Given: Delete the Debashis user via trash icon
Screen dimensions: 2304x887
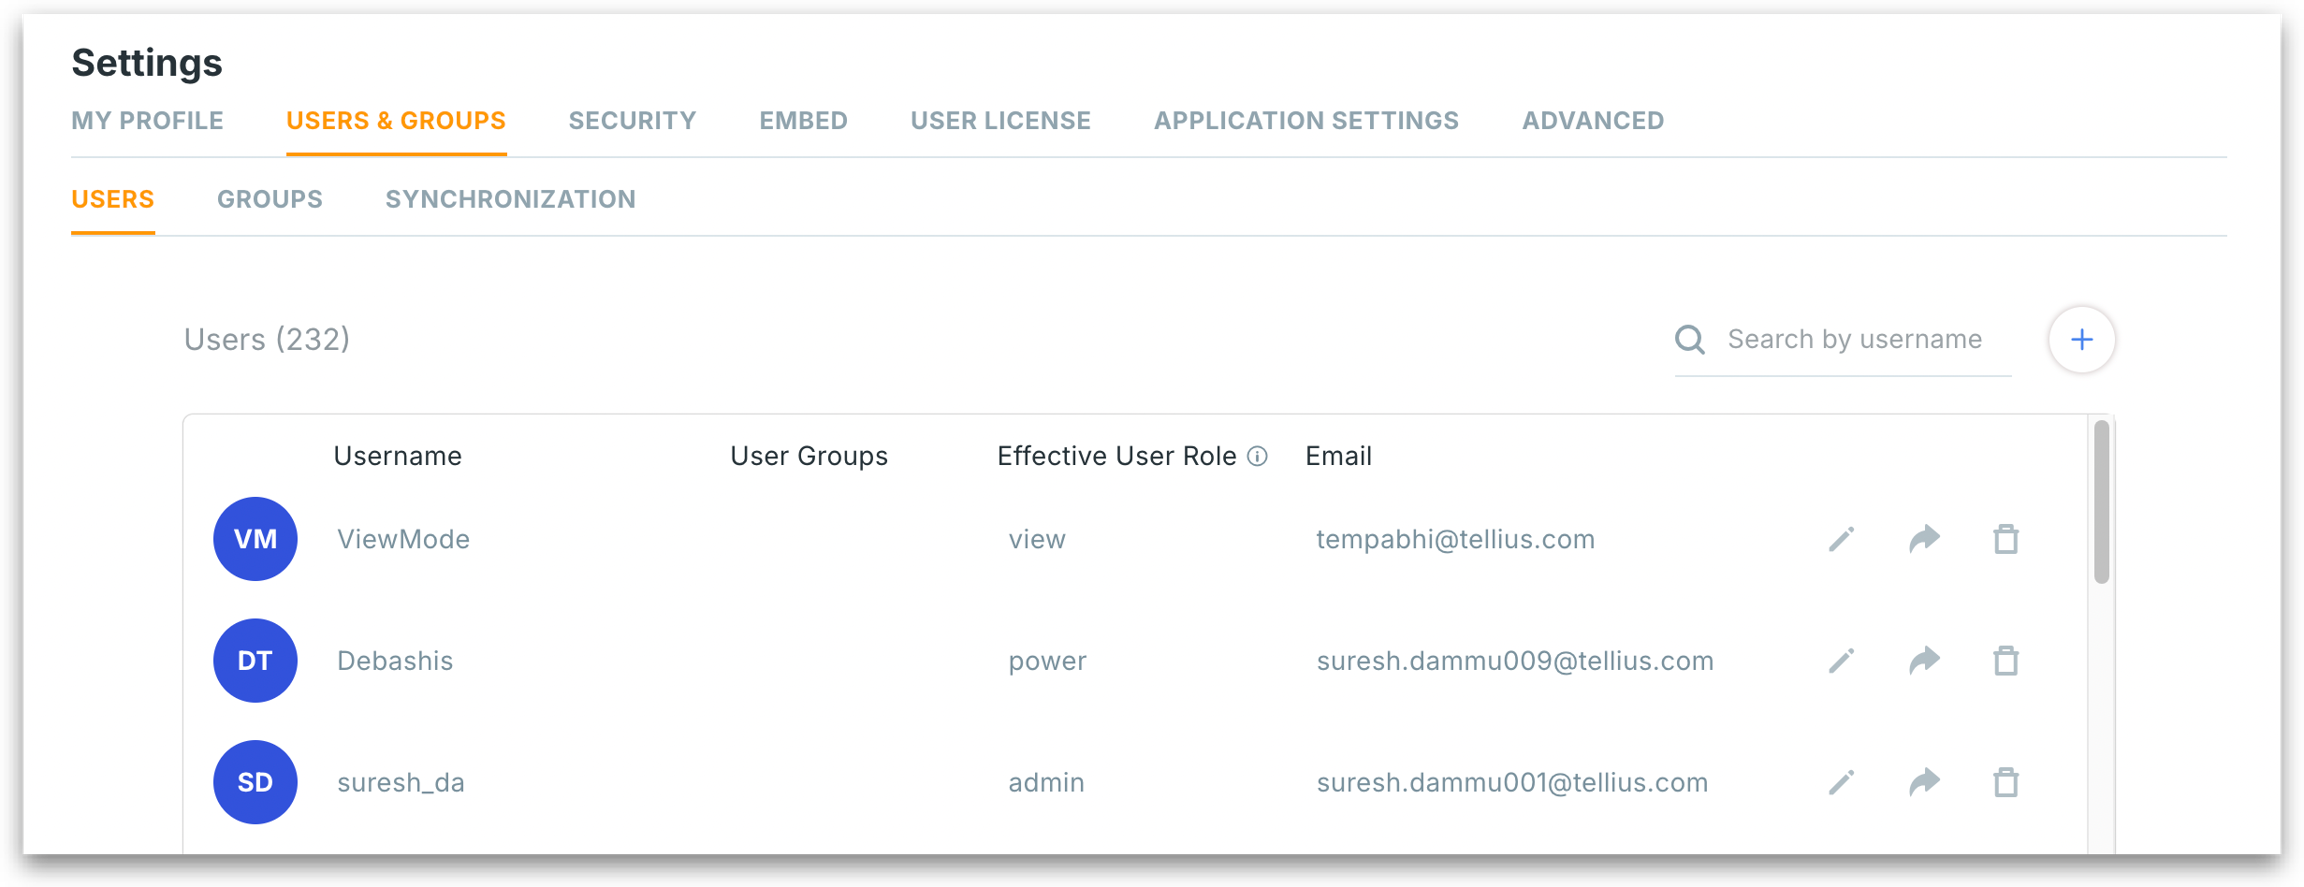Looking at the screenshot, I should coord(2005,661).
